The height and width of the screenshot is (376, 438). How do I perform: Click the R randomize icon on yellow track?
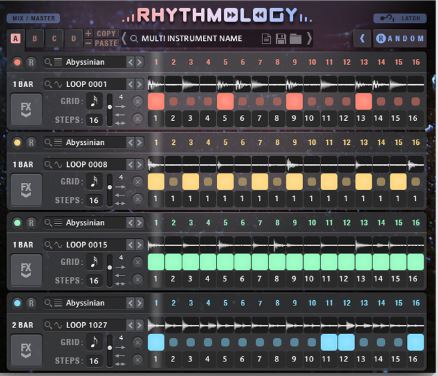[x=31, y=143]
